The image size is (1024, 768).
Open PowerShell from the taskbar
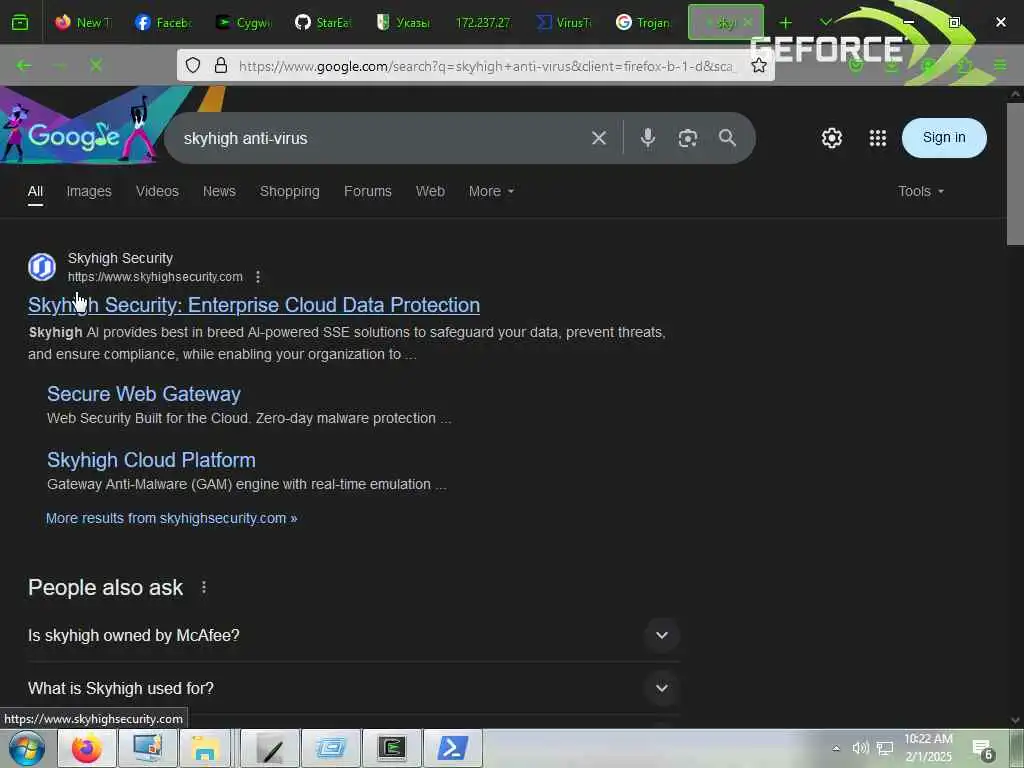tap(453, 748)
